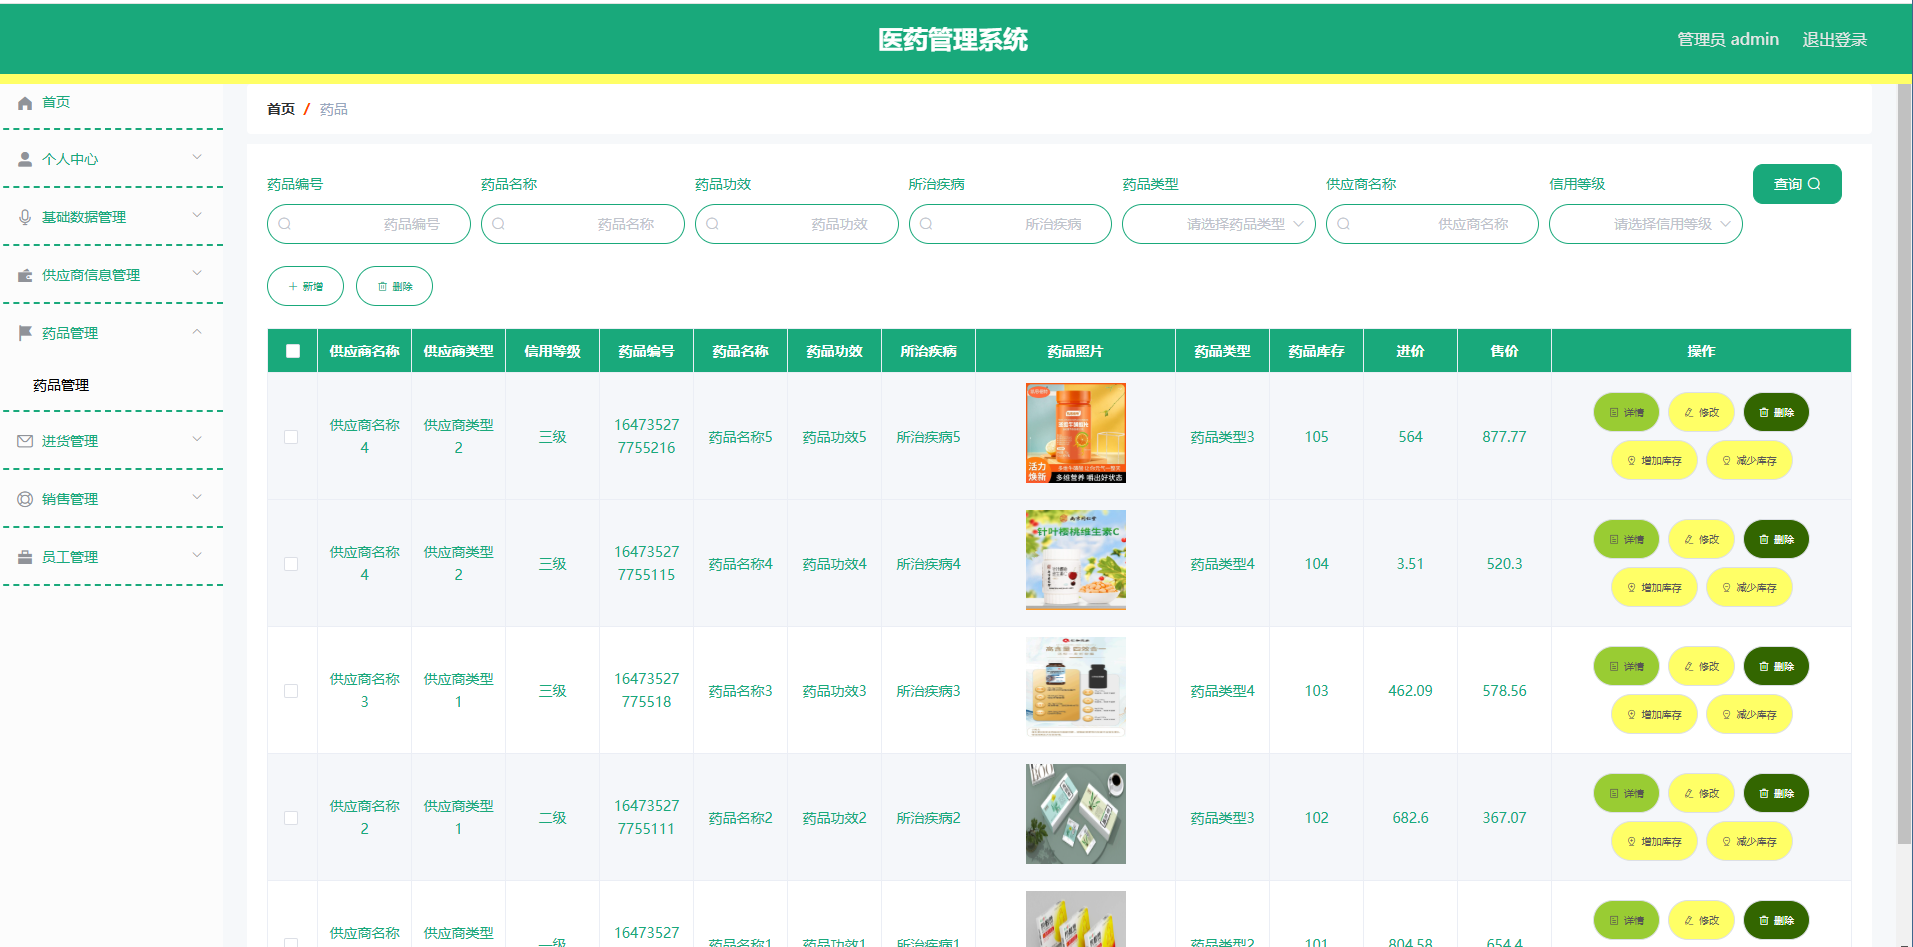Image resolution: width=1913 pixels, height=947 pixels.
Task: Open the 请选择药品类型 dropdown
Action: pyautogui.click(x=1218, y=224)
